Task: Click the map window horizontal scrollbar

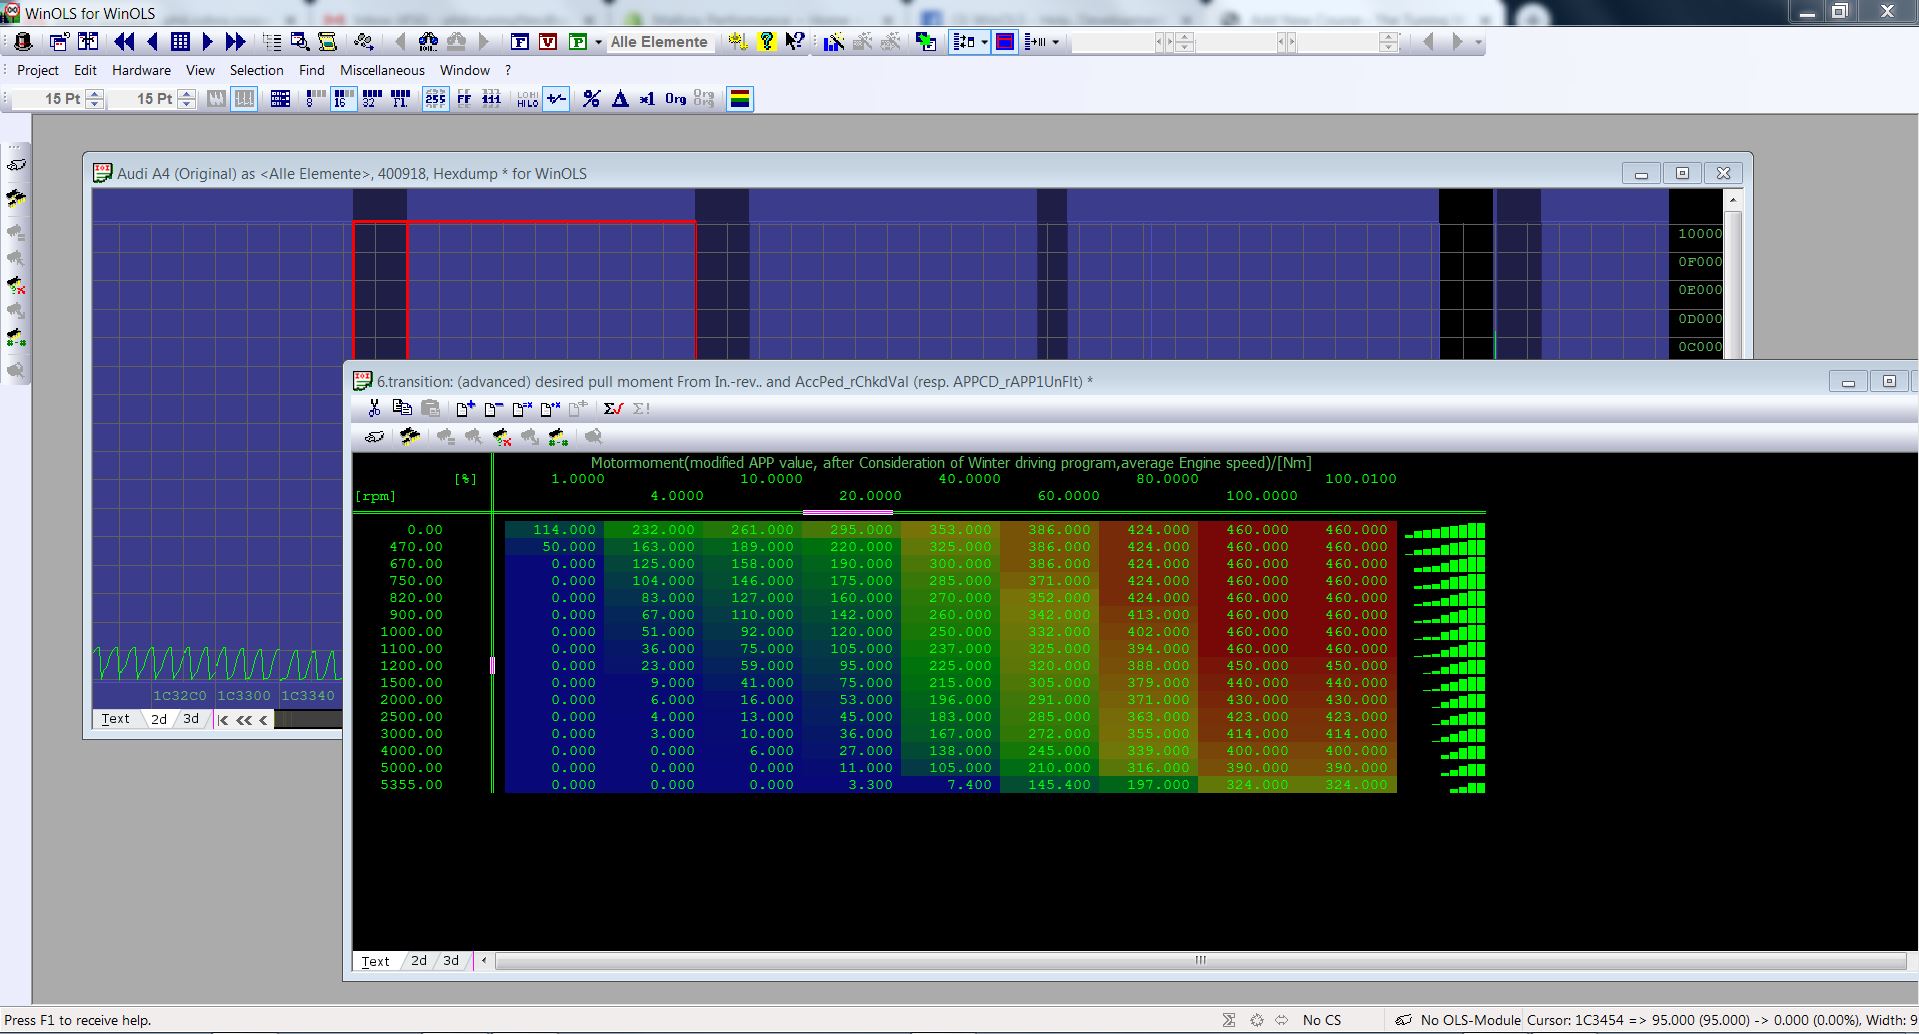Action: tap(1200, 960)
